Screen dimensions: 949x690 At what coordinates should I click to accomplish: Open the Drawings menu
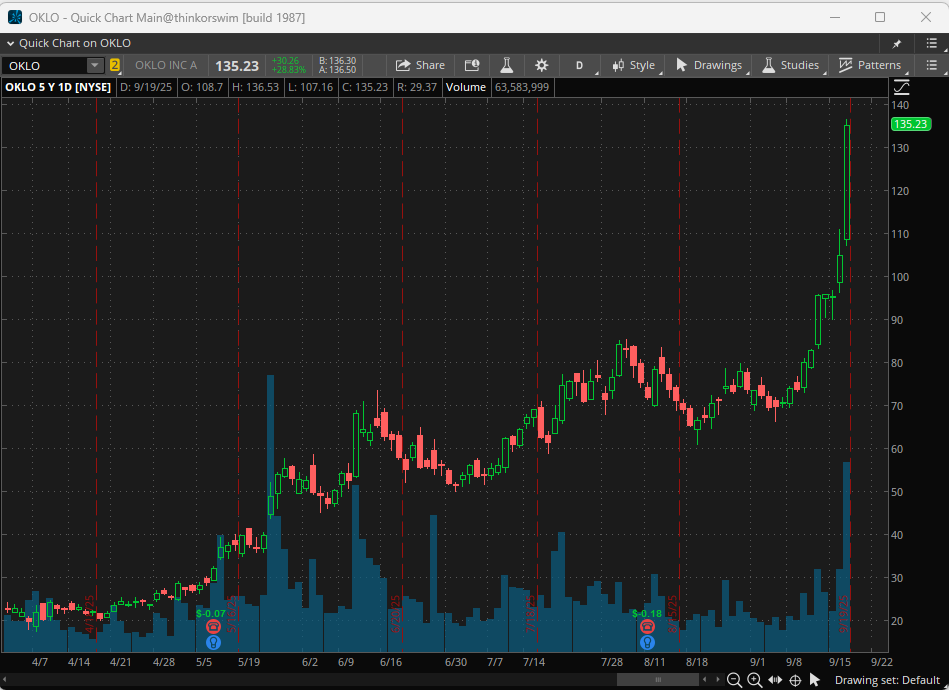[709, 65]
